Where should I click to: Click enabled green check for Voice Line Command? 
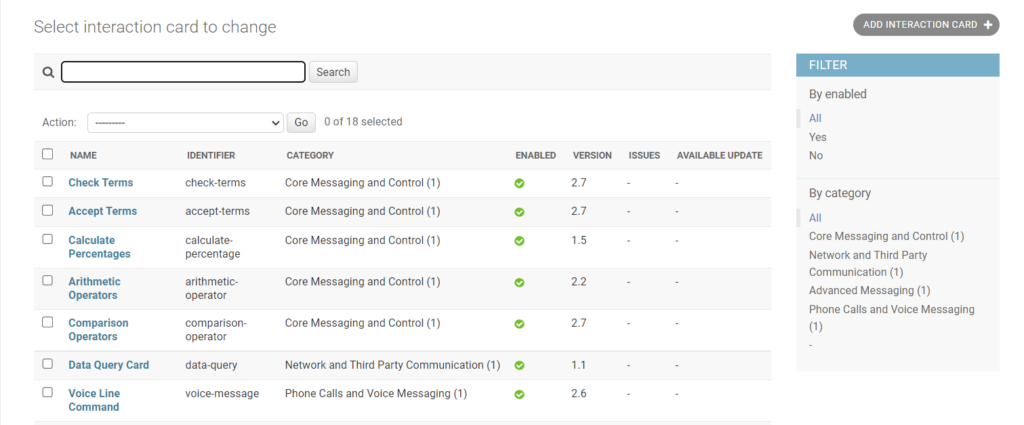click(519, 395)
